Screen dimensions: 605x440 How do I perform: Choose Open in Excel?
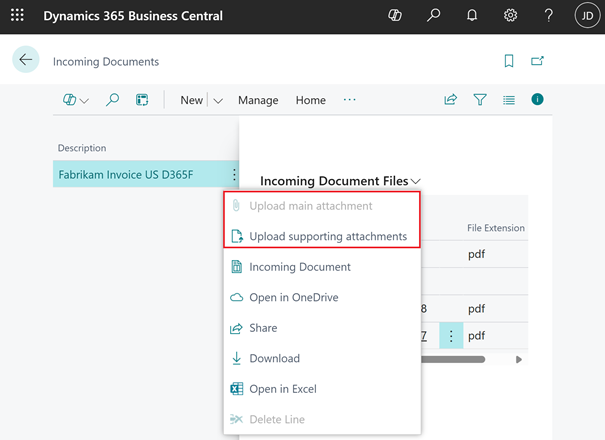tap(322, 389)
